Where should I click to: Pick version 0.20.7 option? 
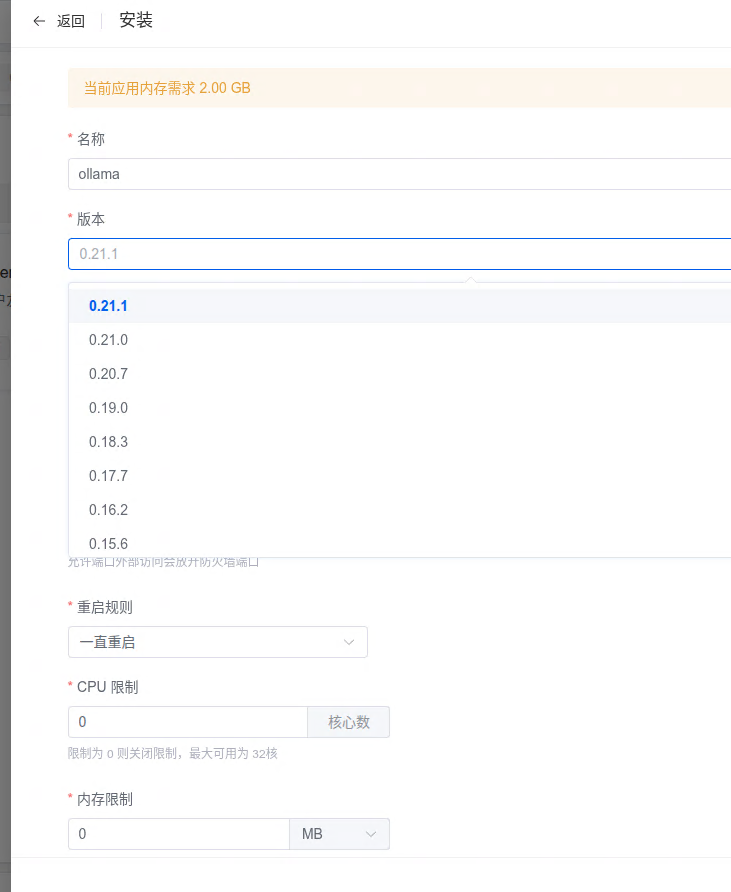[x=108, y=374]
